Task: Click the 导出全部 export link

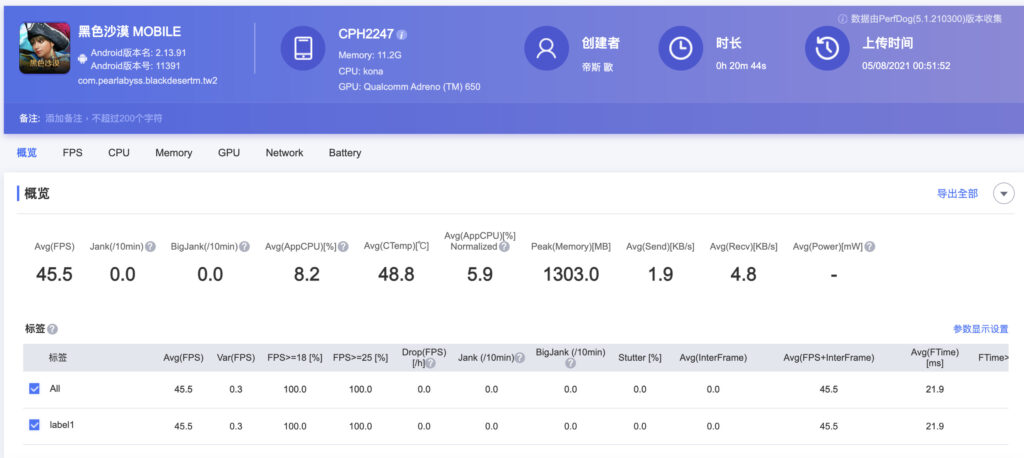Action: pos(957,194)
